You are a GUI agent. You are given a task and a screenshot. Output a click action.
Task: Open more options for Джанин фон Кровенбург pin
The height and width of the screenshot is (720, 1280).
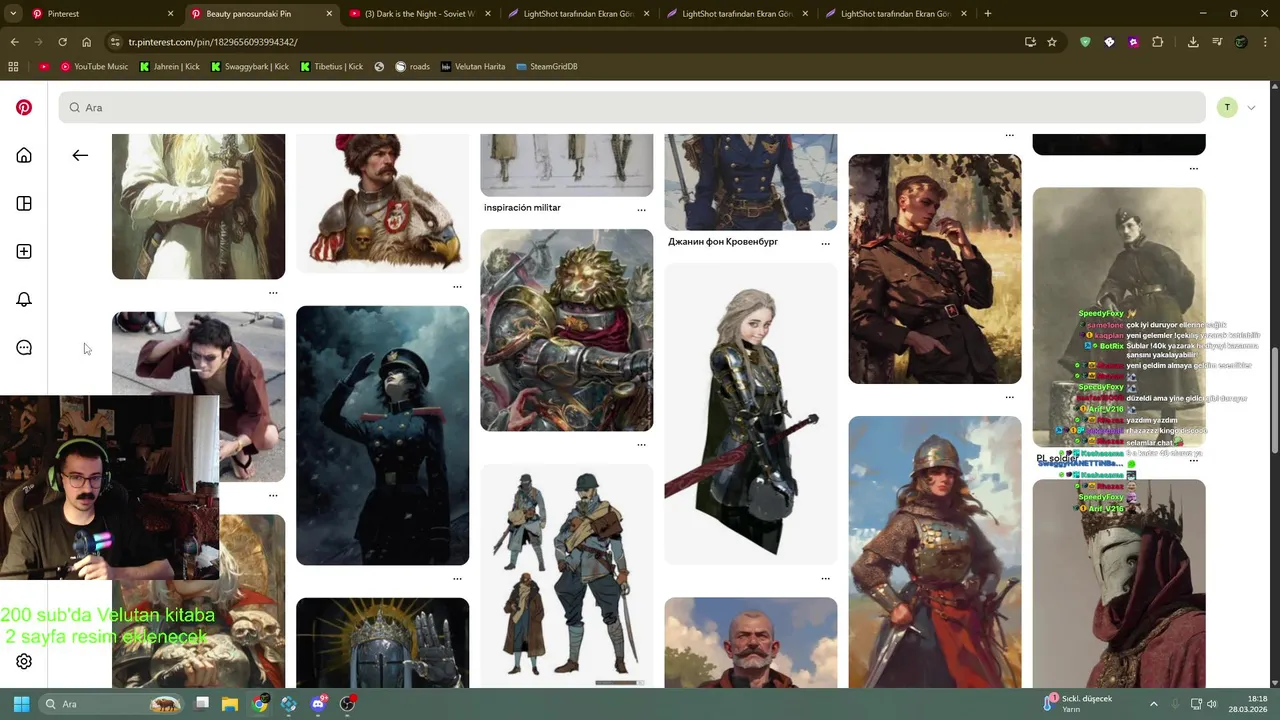point(825,244)
